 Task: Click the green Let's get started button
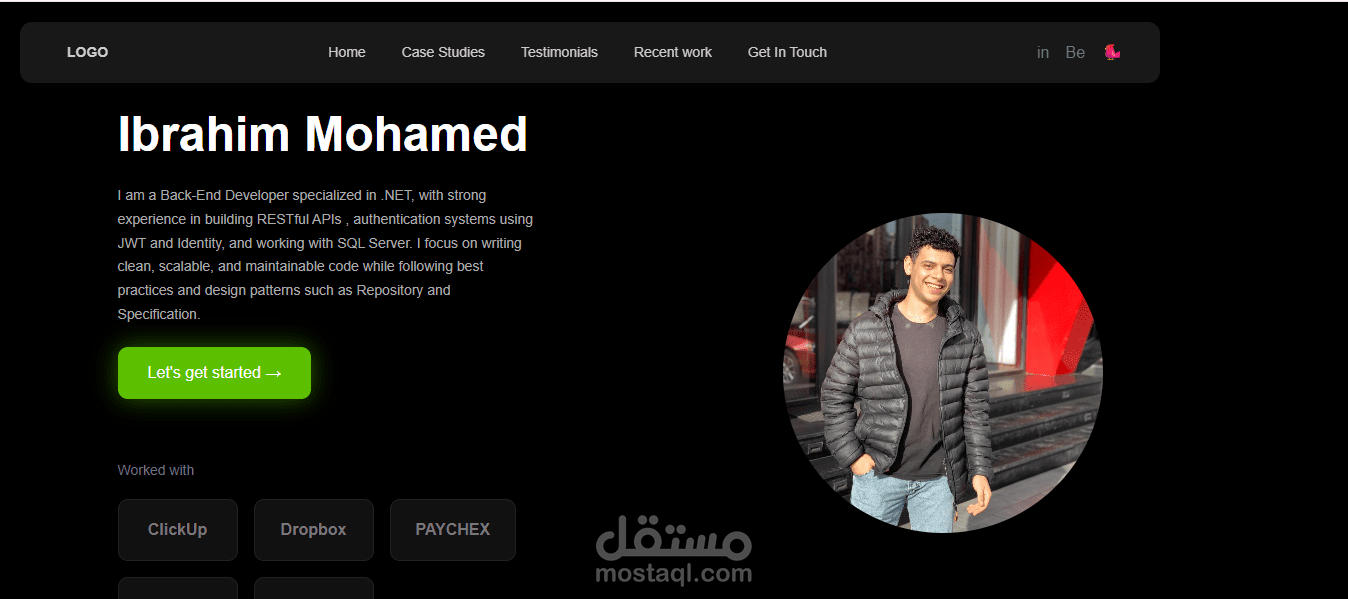coord(214,373)
